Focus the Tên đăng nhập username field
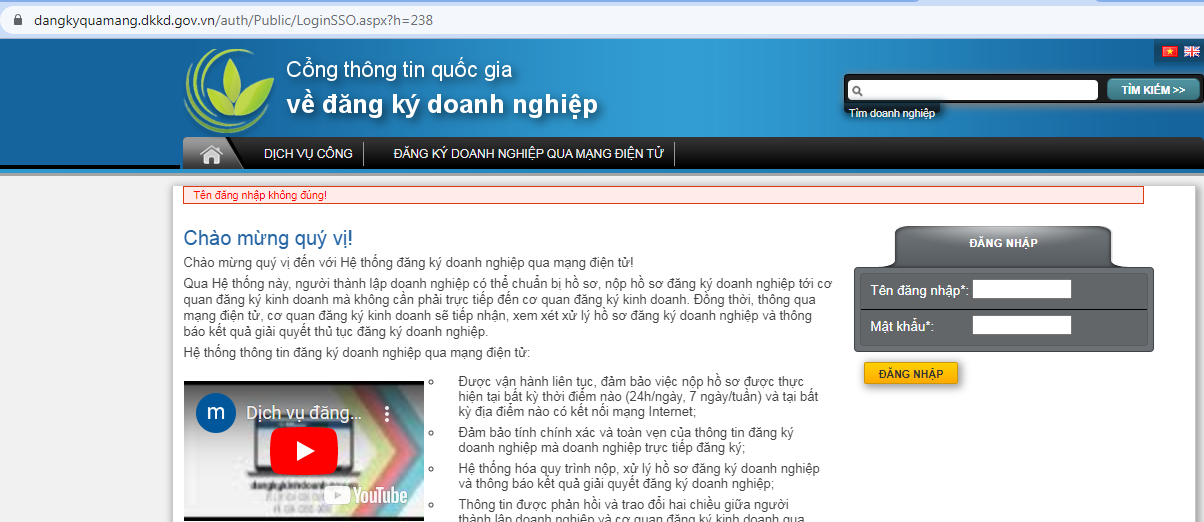Viewport: 1204px width, 522px height. coord(1021,290)
